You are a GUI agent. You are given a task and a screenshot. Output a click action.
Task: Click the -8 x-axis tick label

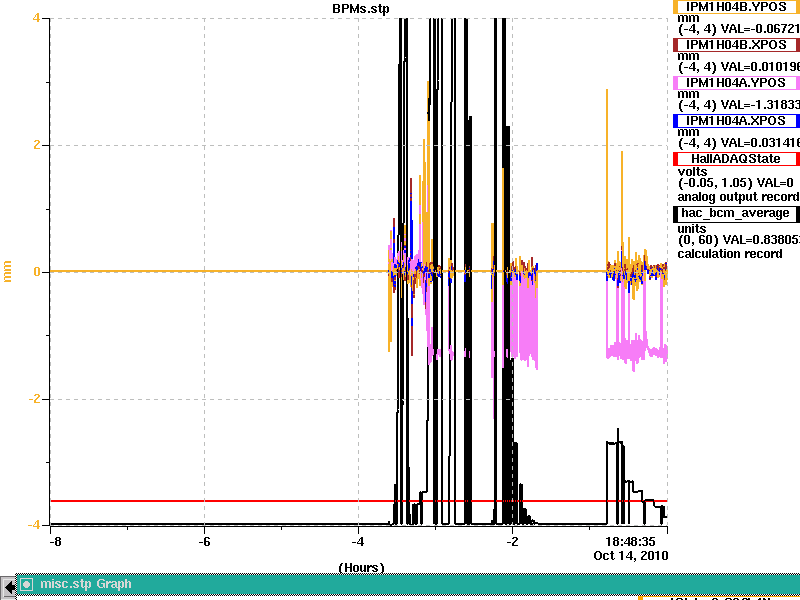[x=56, y=541]
